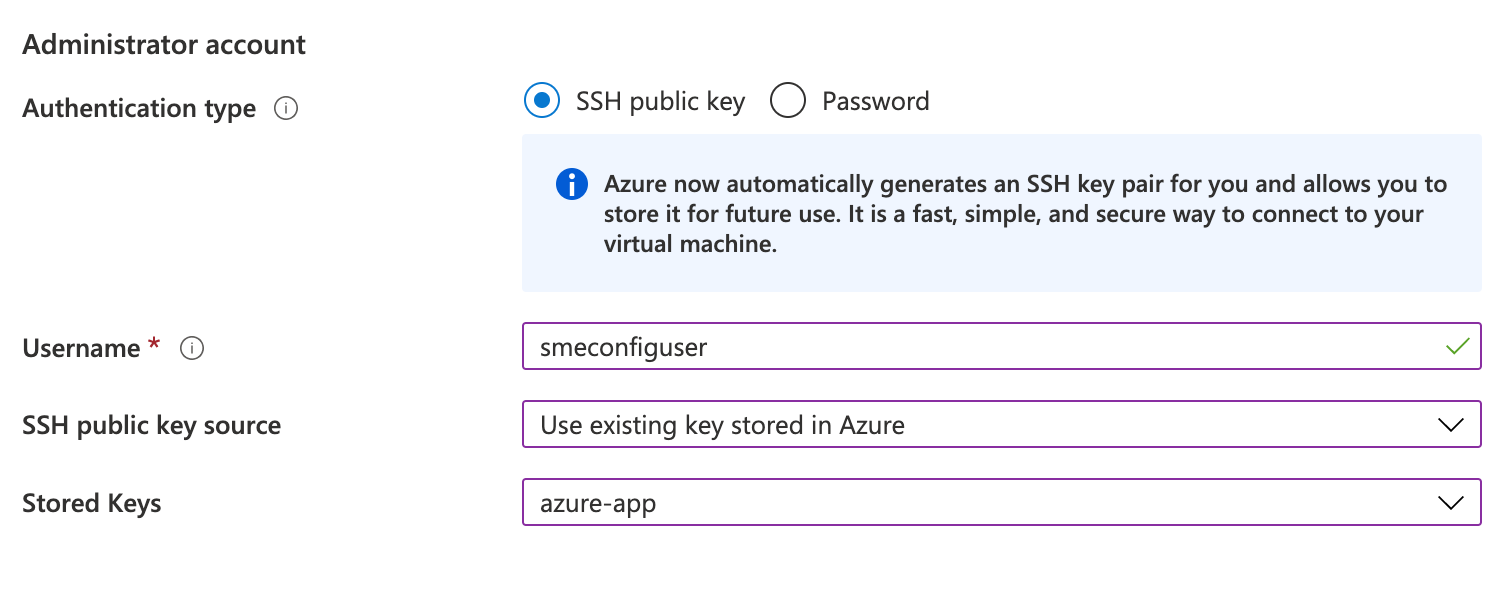Click chevron arrow on SSH public key source
Image resolution: width=1500 pixels, height=590 pixels.
[1450, 425]
